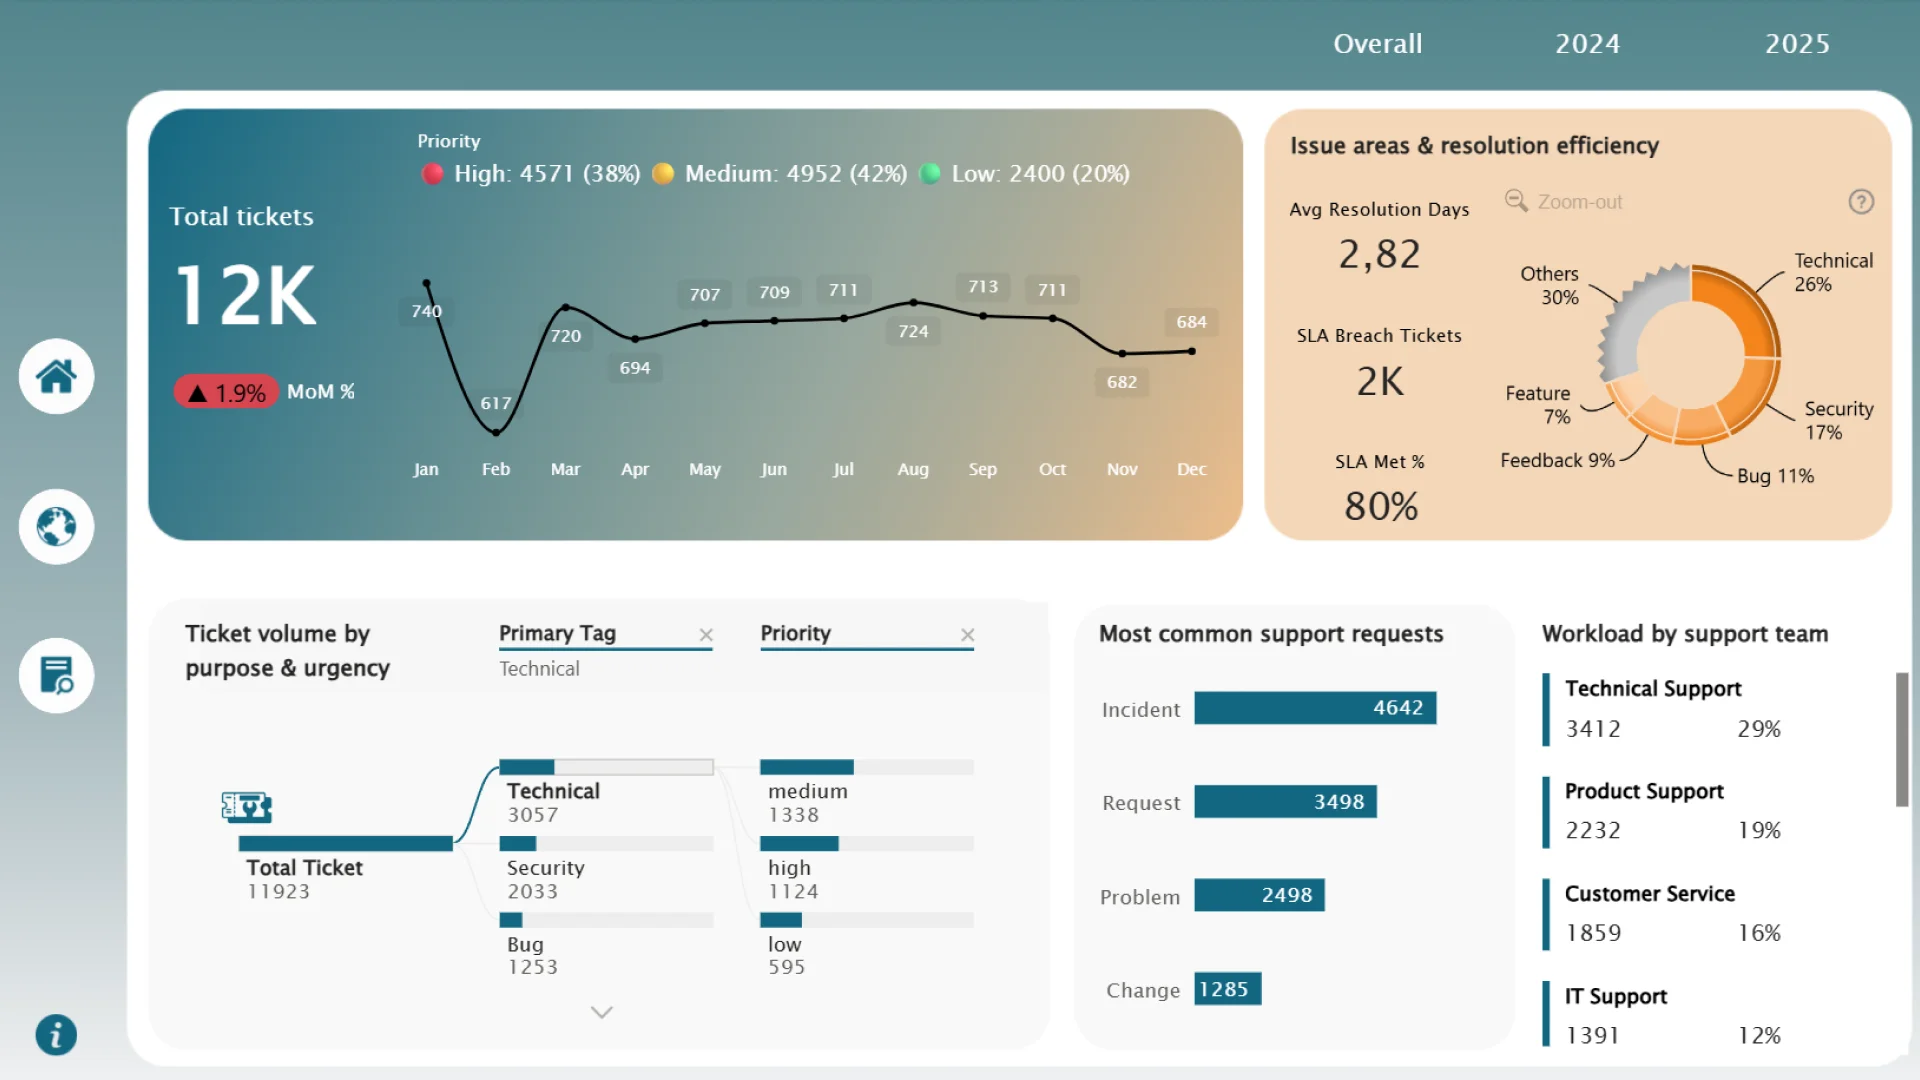The width and height of the screenshot is (1920, 1080).
Task: Click the help question mark icon
Action: point(1861,202)
